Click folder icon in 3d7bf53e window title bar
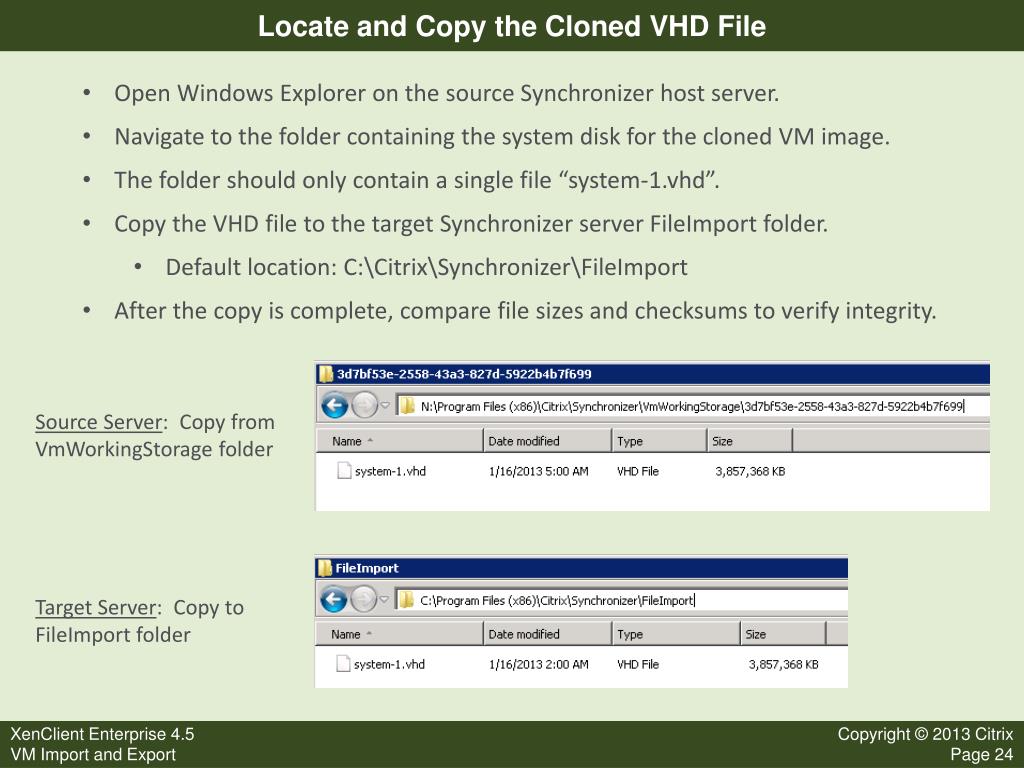Viewport: 1024px width, 768px height. (x=325, y=374)
